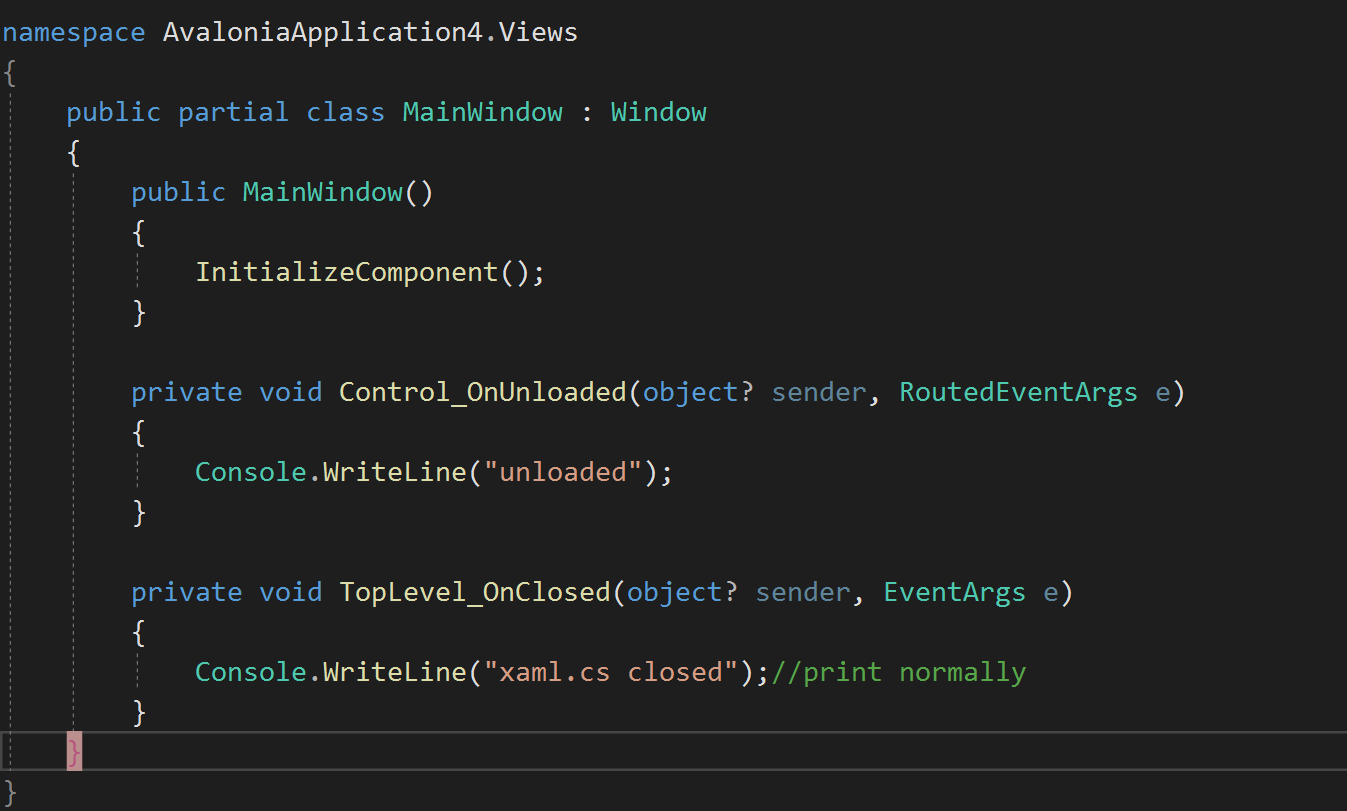Click the namespace keyword on line one
1347x811 pixels.
(x=72, y=31)
